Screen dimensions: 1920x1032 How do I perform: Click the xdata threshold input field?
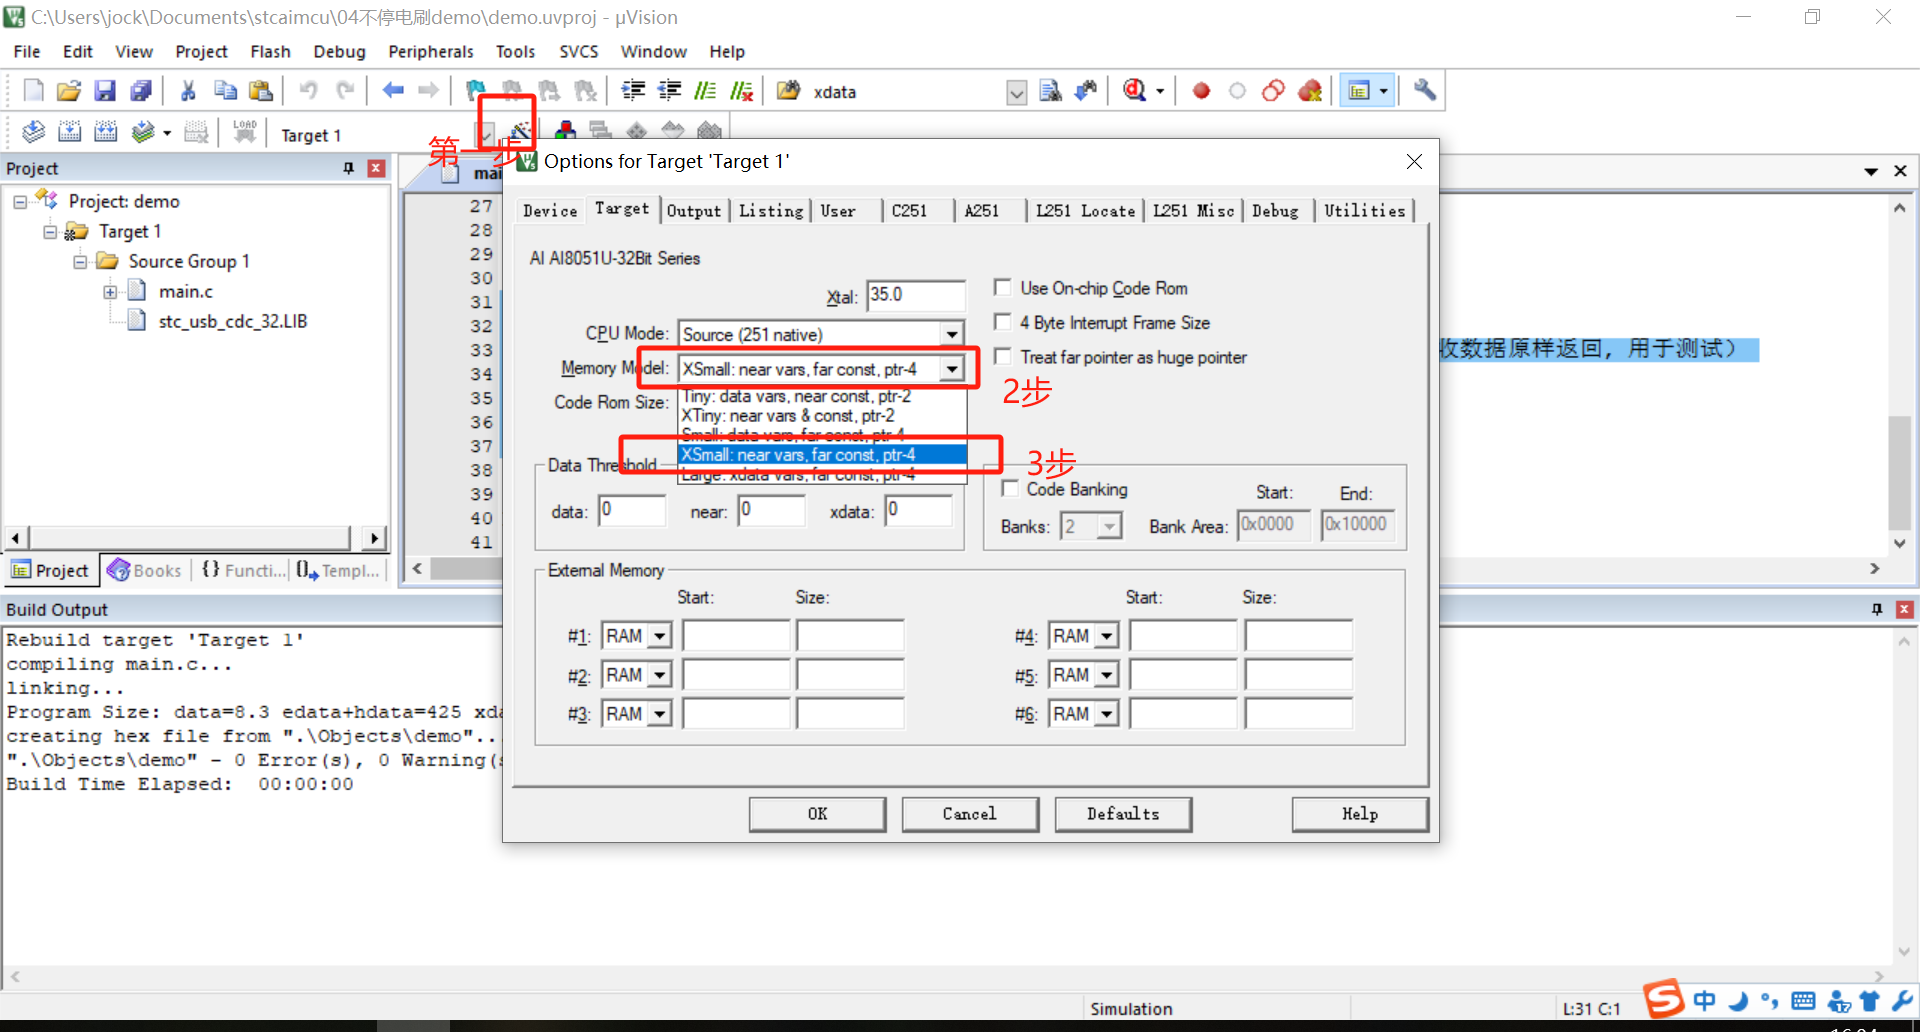click(918, 510)
